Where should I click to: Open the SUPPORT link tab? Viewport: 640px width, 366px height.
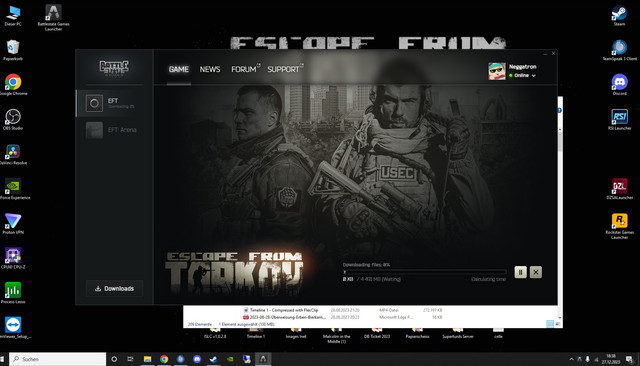(285, 69)
